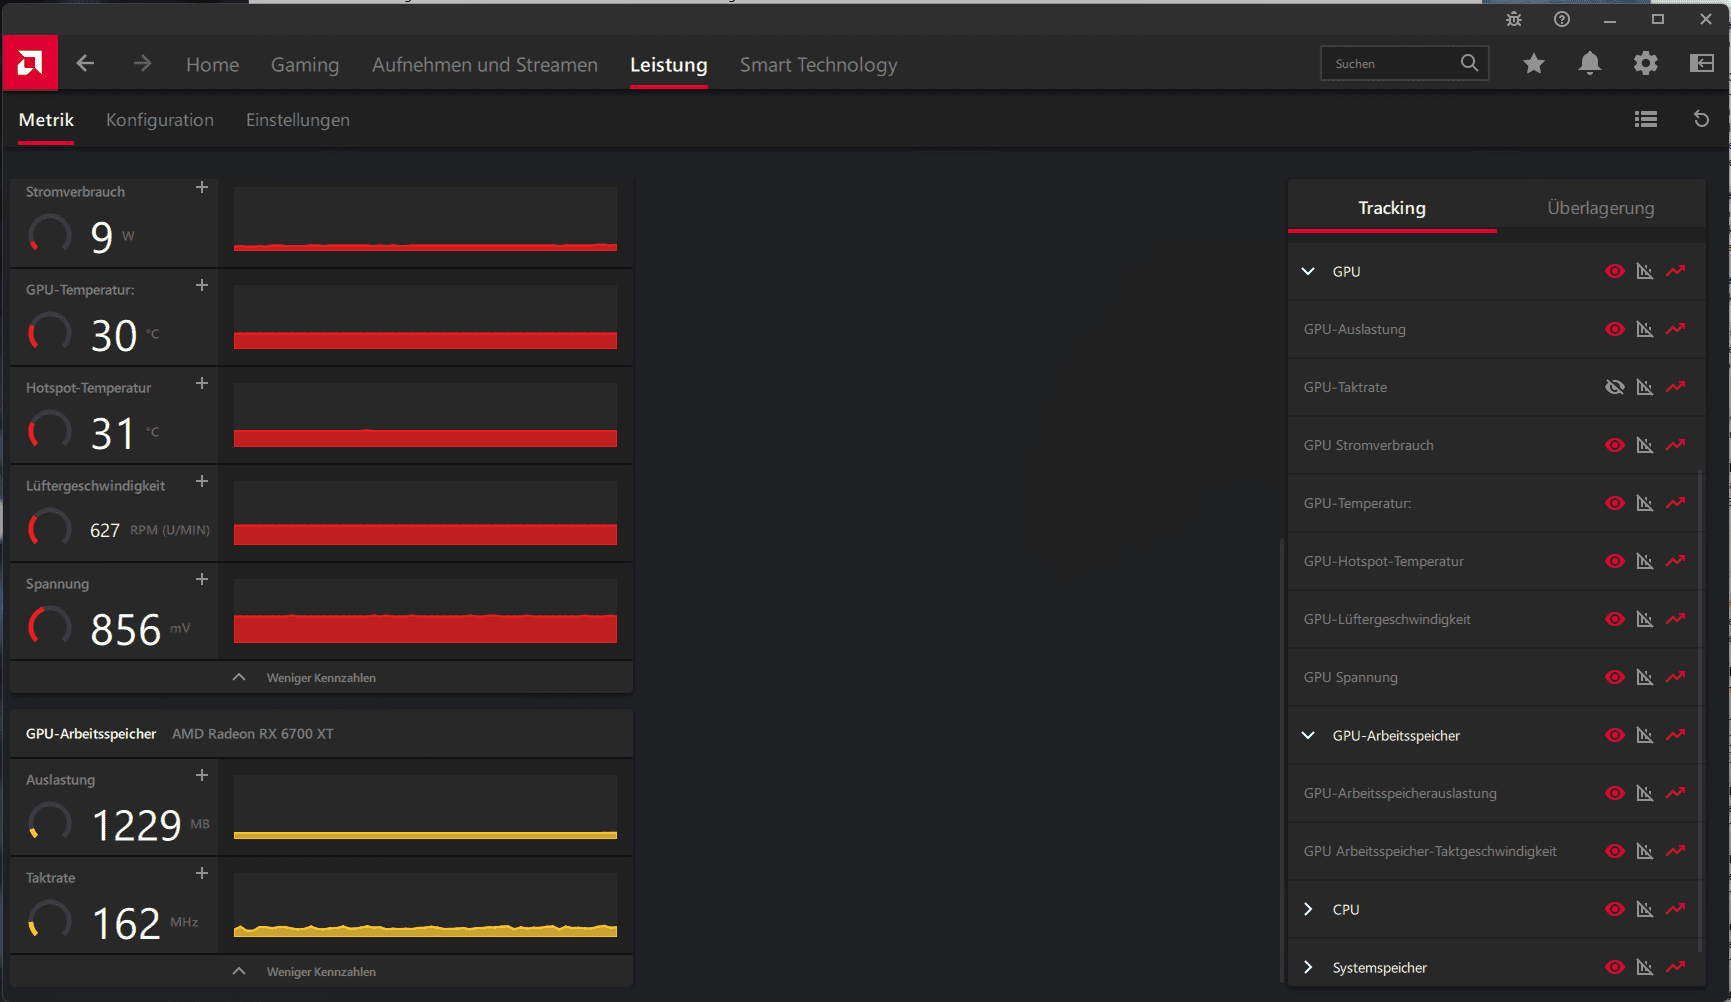
Task: Toggle graph icon for CPU row
Action: 1645,909
